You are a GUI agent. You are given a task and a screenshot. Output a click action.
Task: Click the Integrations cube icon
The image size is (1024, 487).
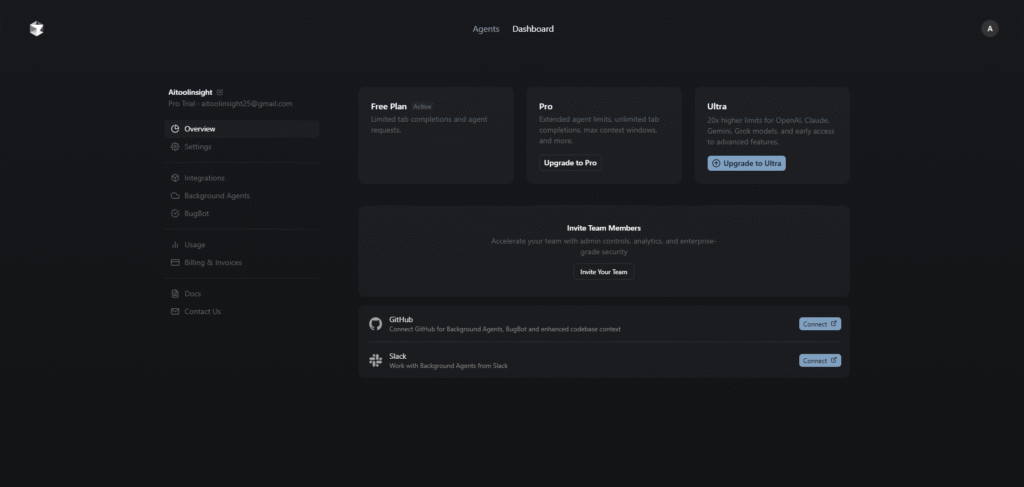point(175,178)
